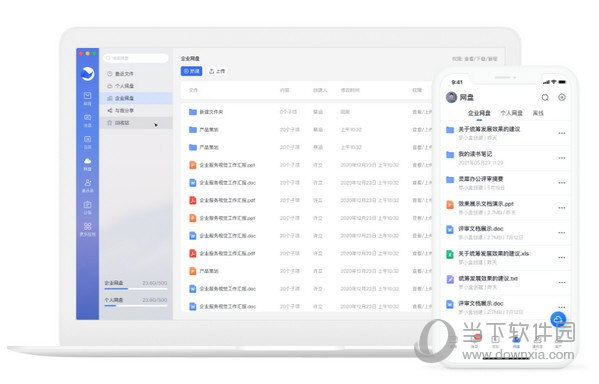The height and width of the screenshot is (384, 599).
Task: Tap the phone's plus add icon
Action: pyautogui.click(x=562, y=97)
